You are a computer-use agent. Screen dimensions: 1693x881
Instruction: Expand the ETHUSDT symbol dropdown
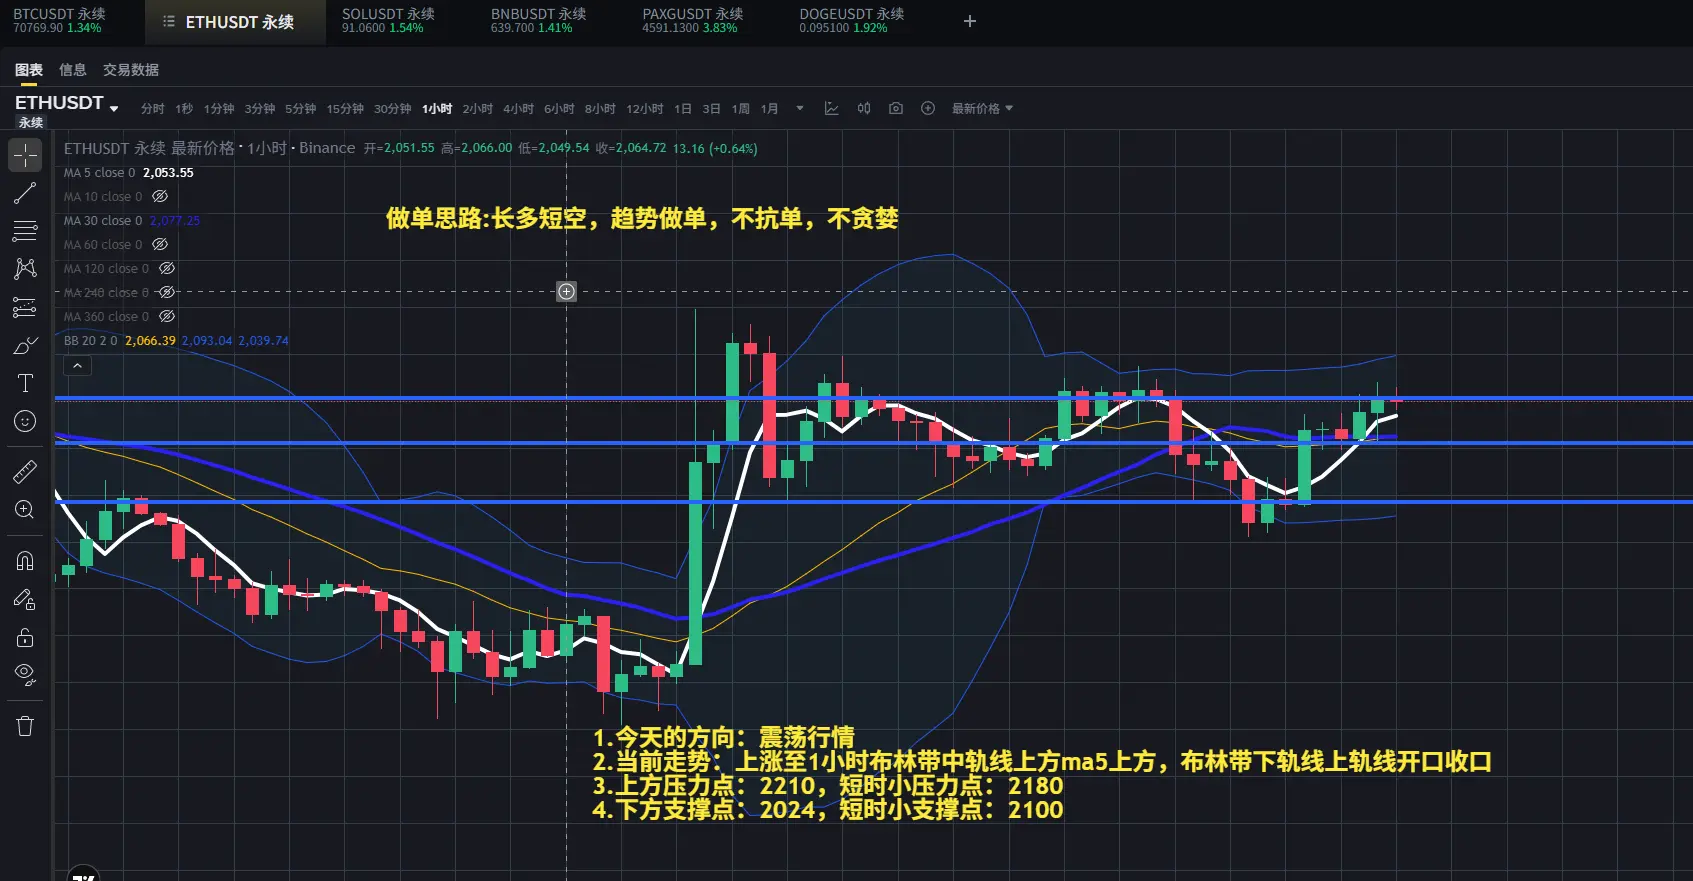(x=114, y=108)
